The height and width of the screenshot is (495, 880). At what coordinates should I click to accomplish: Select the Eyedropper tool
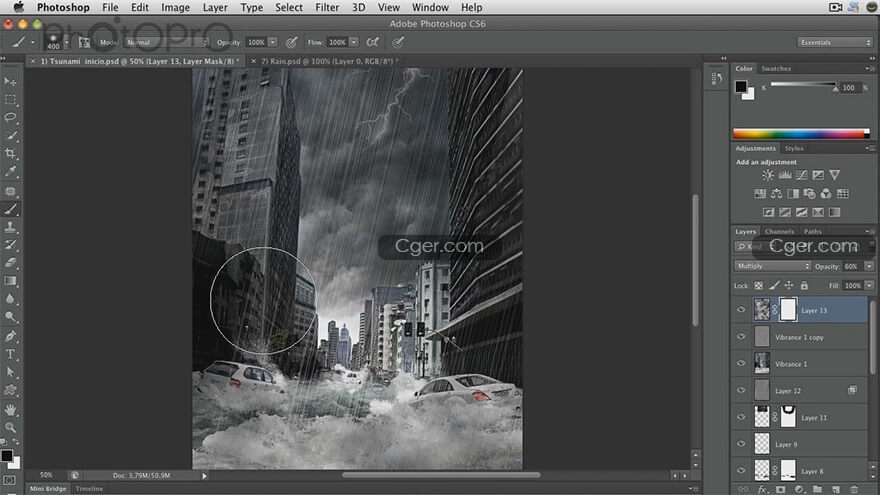[x=10, y=171]
